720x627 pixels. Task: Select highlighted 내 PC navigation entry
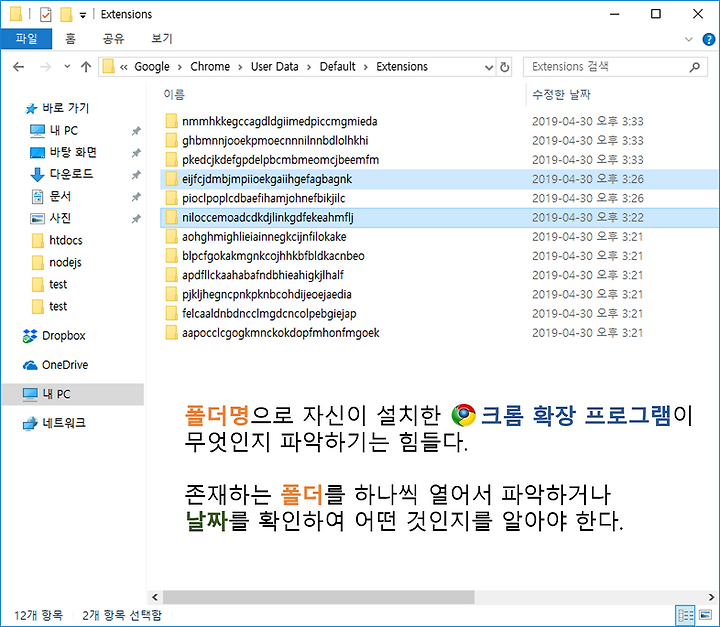coord(73,394)
